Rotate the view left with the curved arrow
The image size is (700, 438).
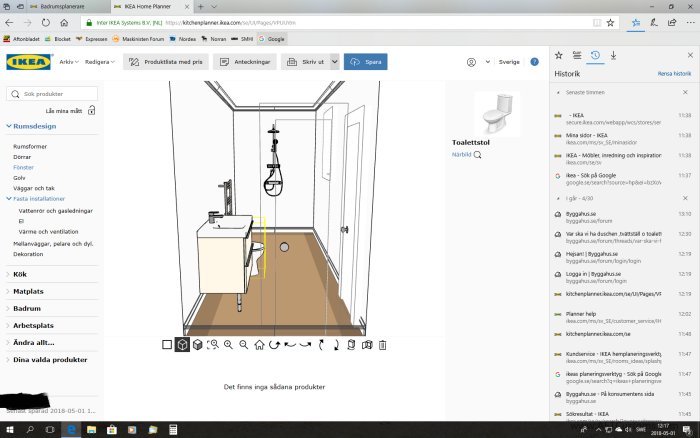290,345
